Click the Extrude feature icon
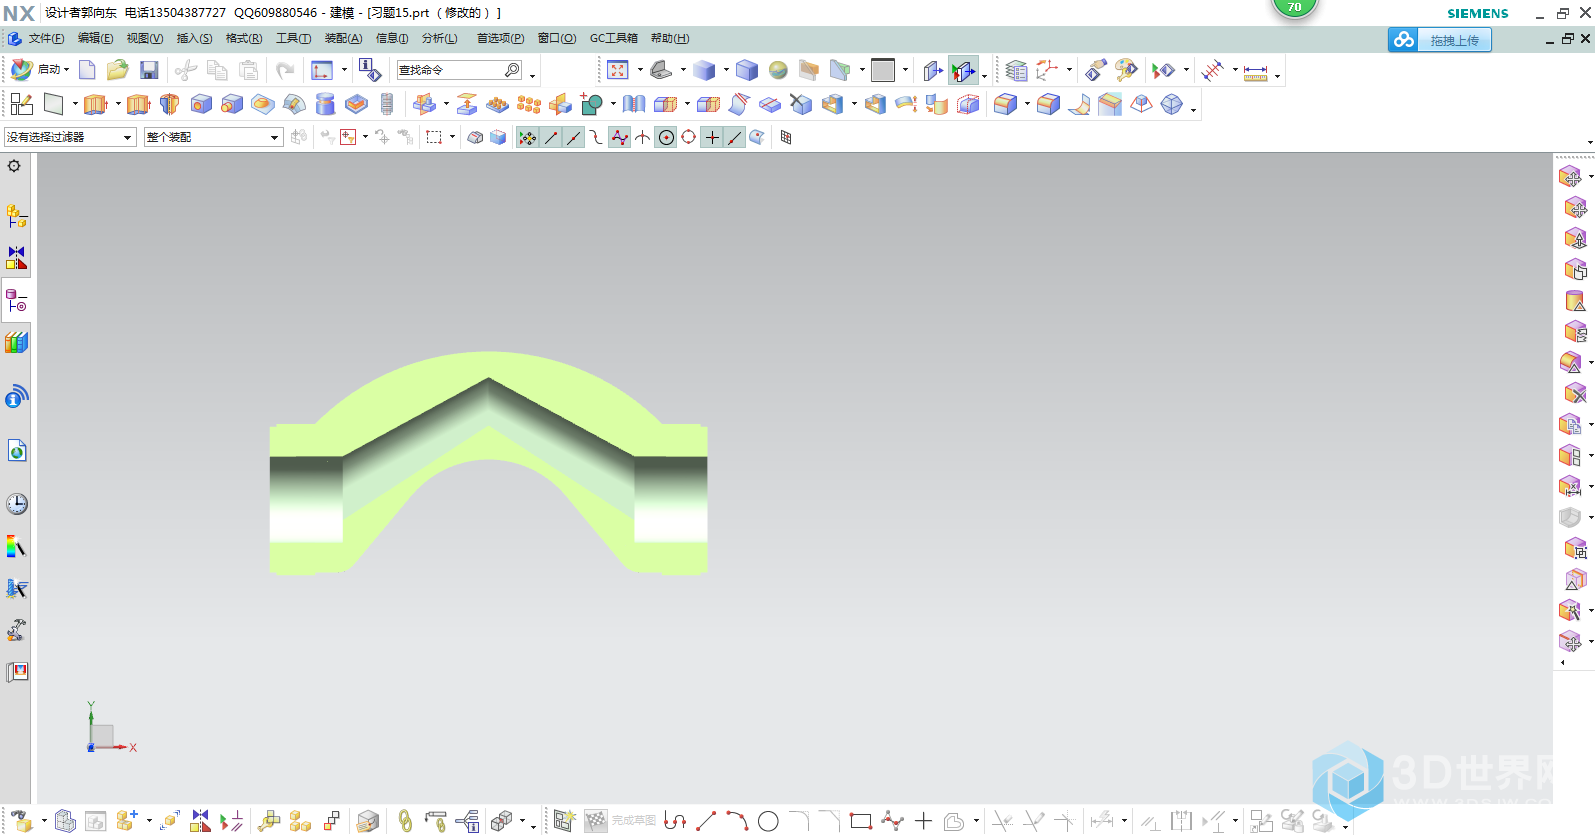The height and width of the screenshot is (835, 1595). pyautogui.click(x=95, y=104)
